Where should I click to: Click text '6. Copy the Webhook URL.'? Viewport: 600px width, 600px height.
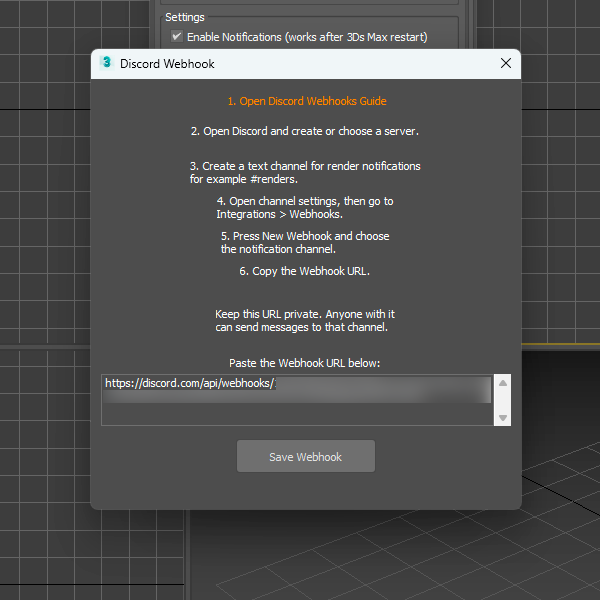[305, 271]
